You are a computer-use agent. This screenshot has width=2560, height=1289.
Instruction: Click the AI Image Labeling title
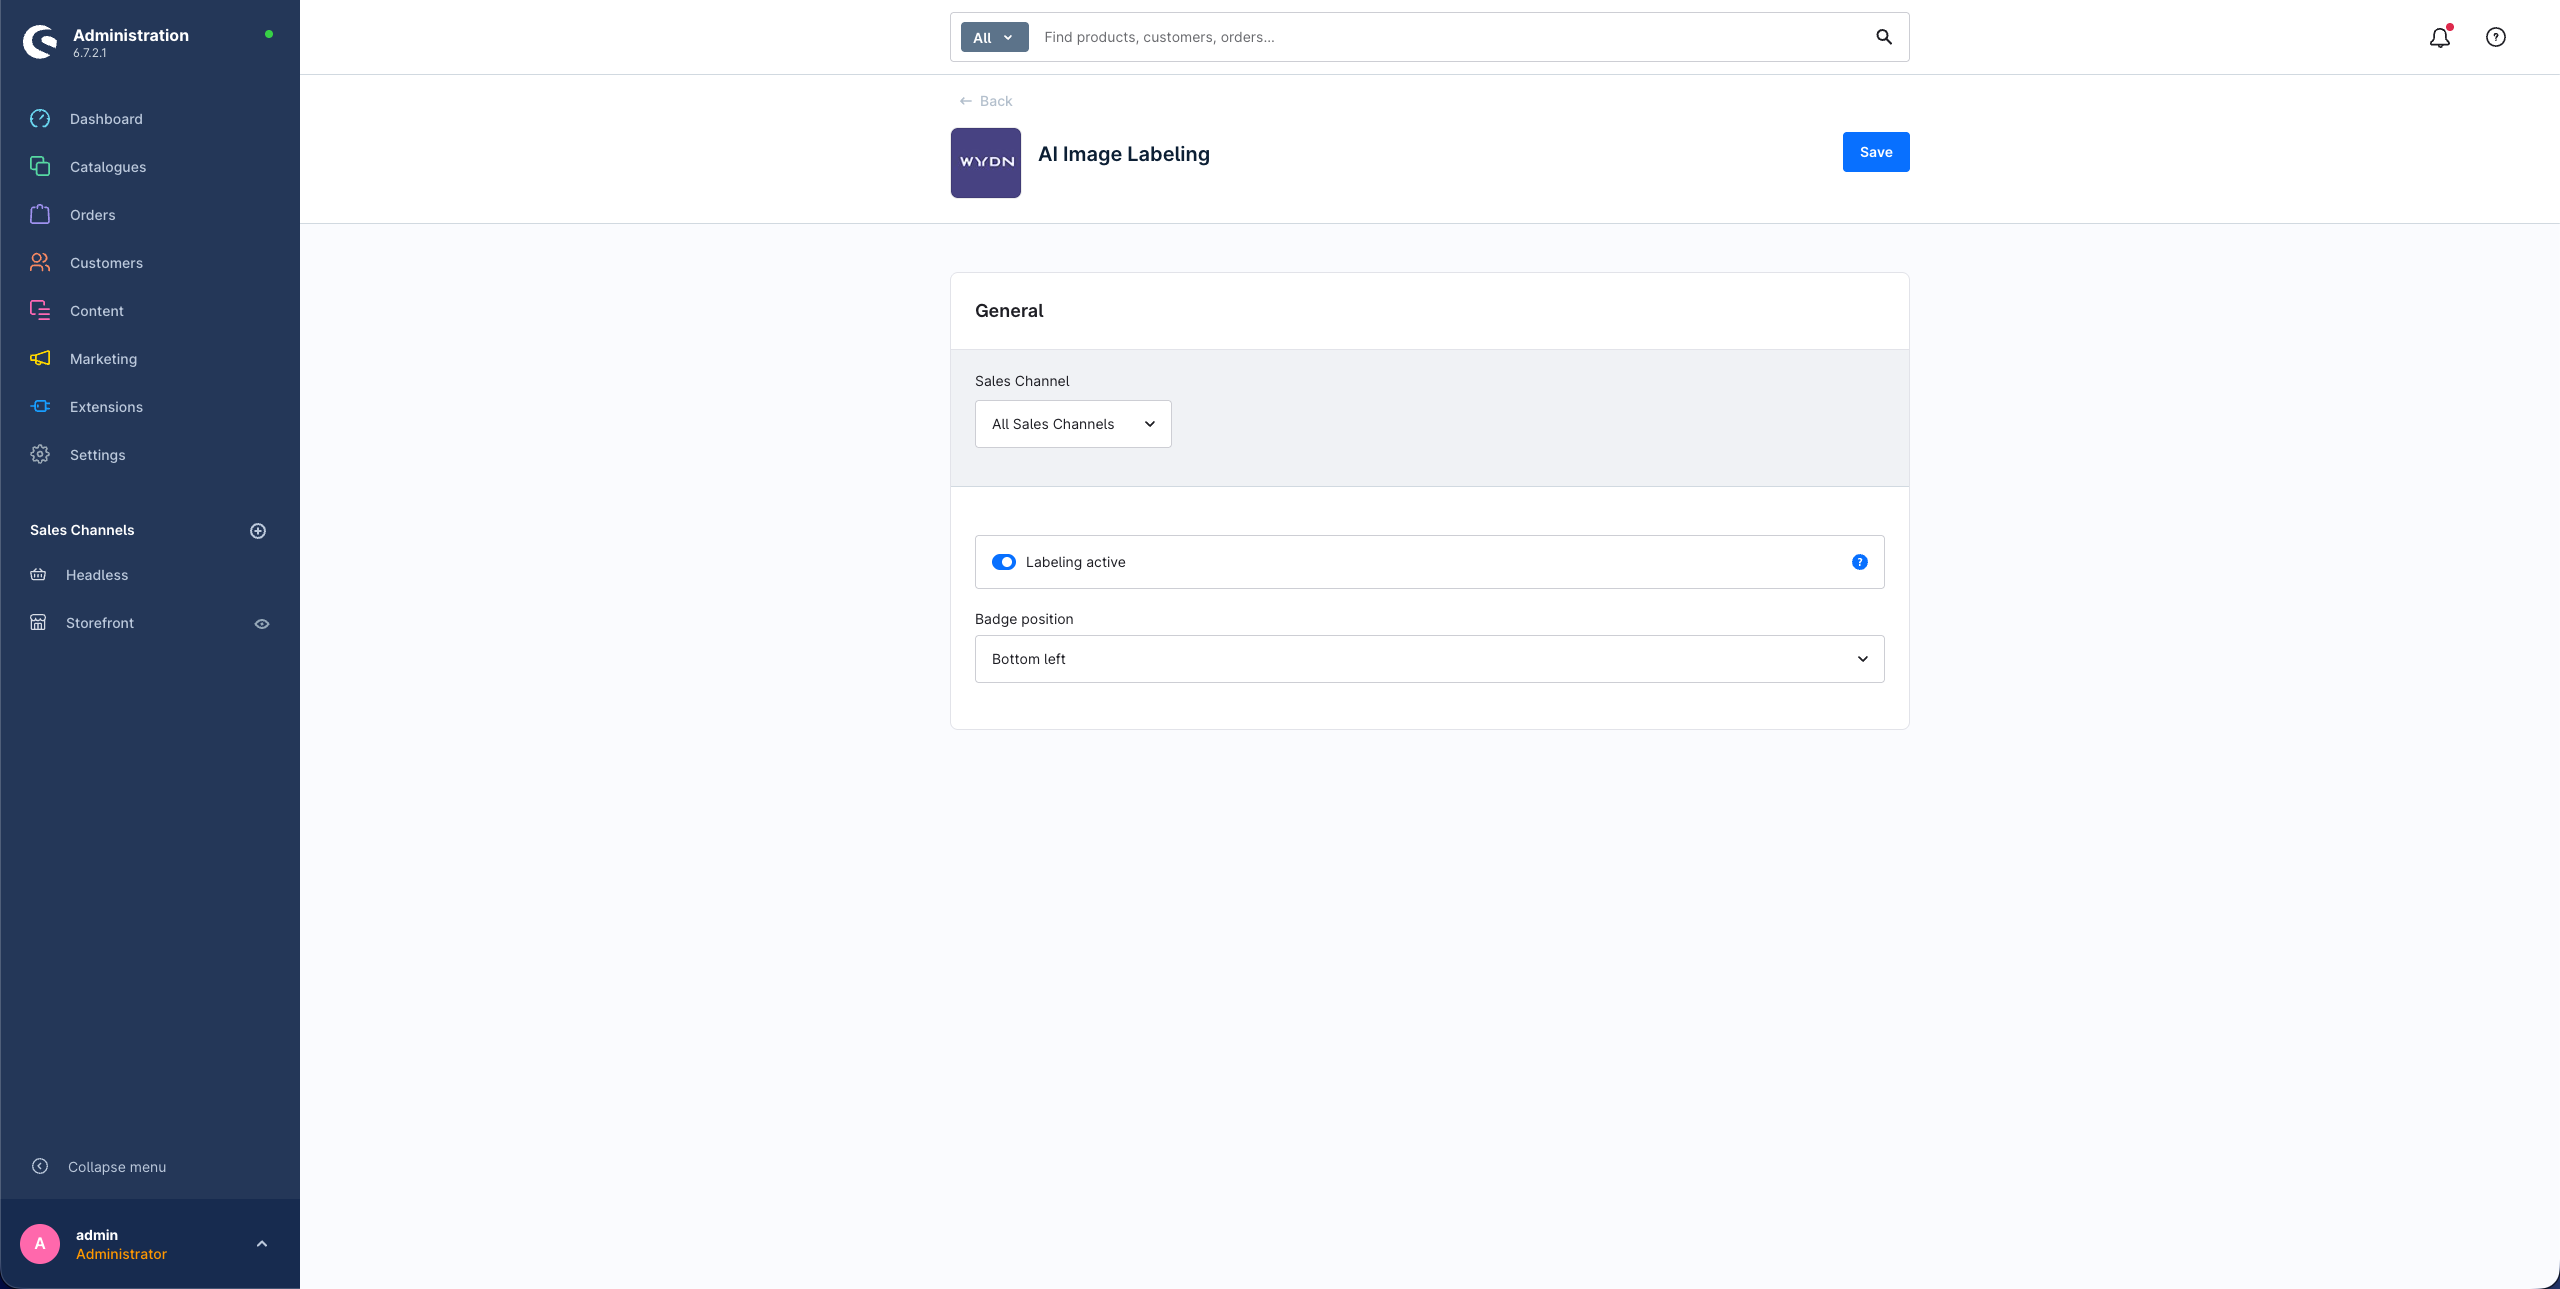point(1124,154)
